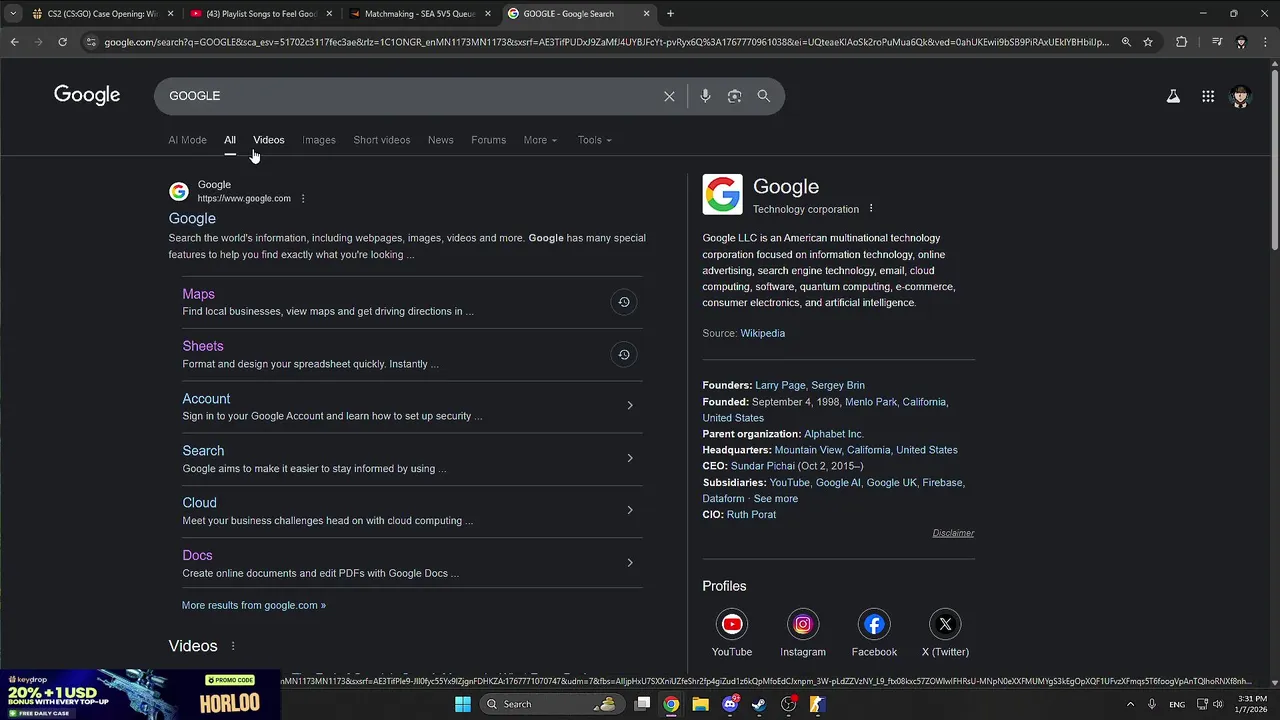Screen dimensions: 1280x720
Task: Open File Explorer from taskbar
Action: [x=701, y=704]
